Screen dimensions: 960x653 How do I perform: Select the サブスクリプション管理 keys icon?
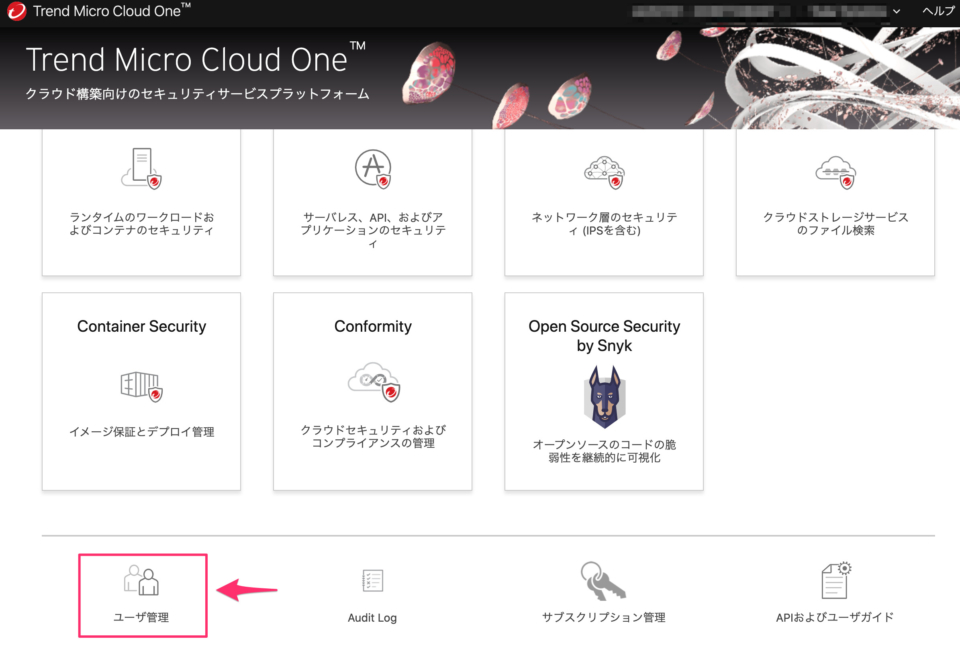602,580
